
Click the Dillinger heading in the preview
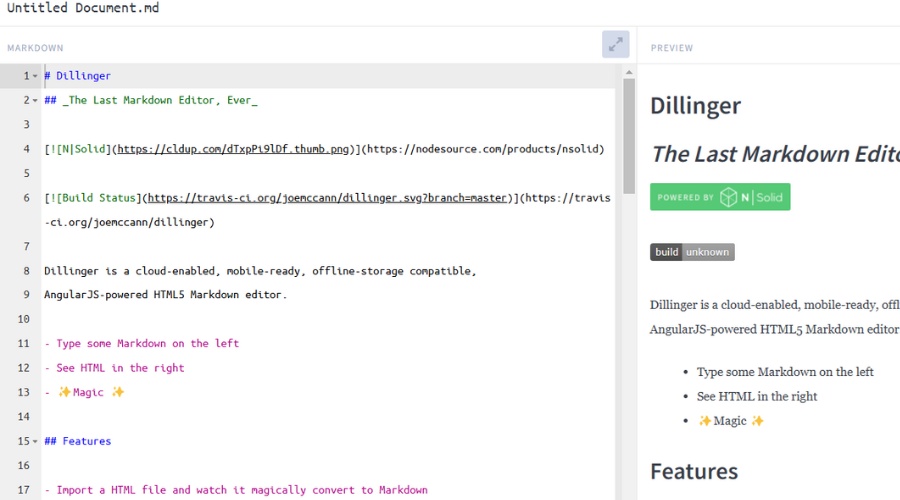point(695,106)
